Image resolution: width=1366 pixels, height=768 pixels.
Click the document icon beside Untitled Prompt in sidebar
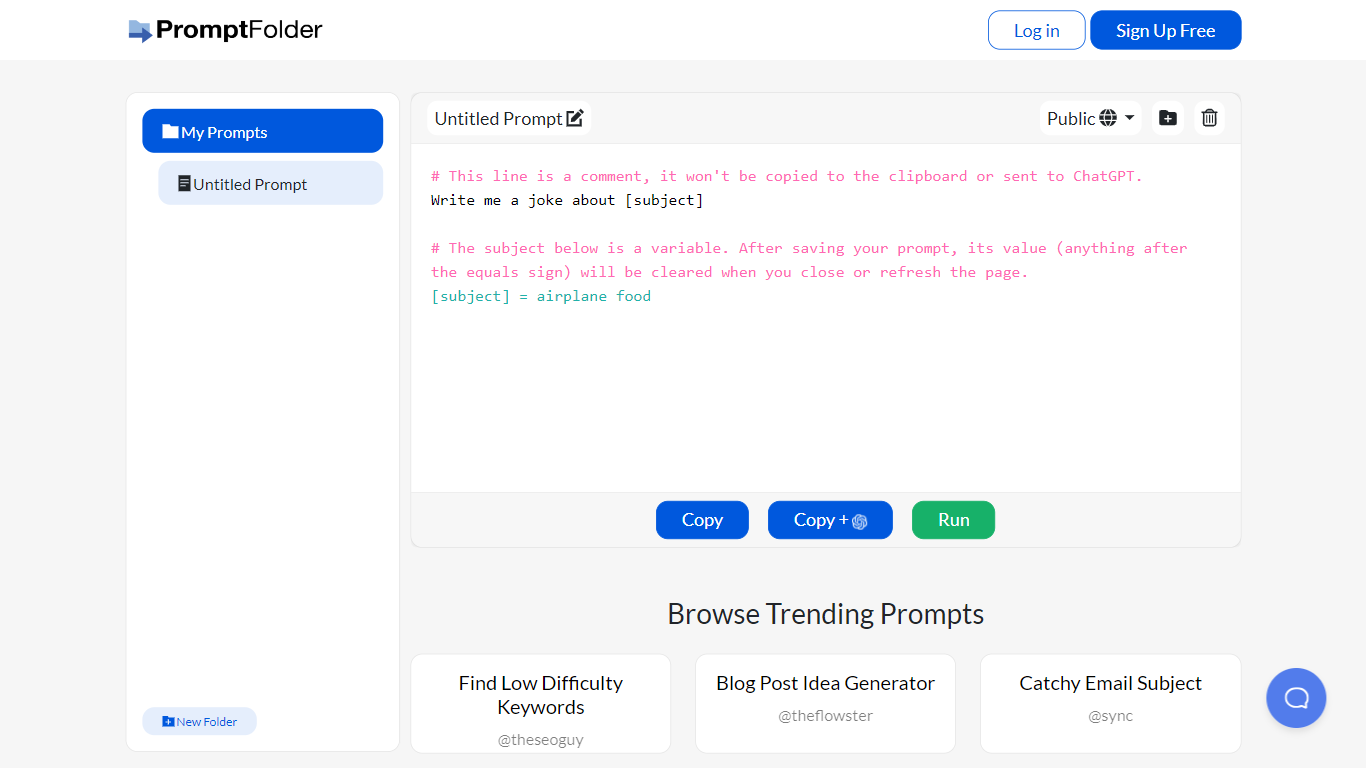(x=184, y=184)
